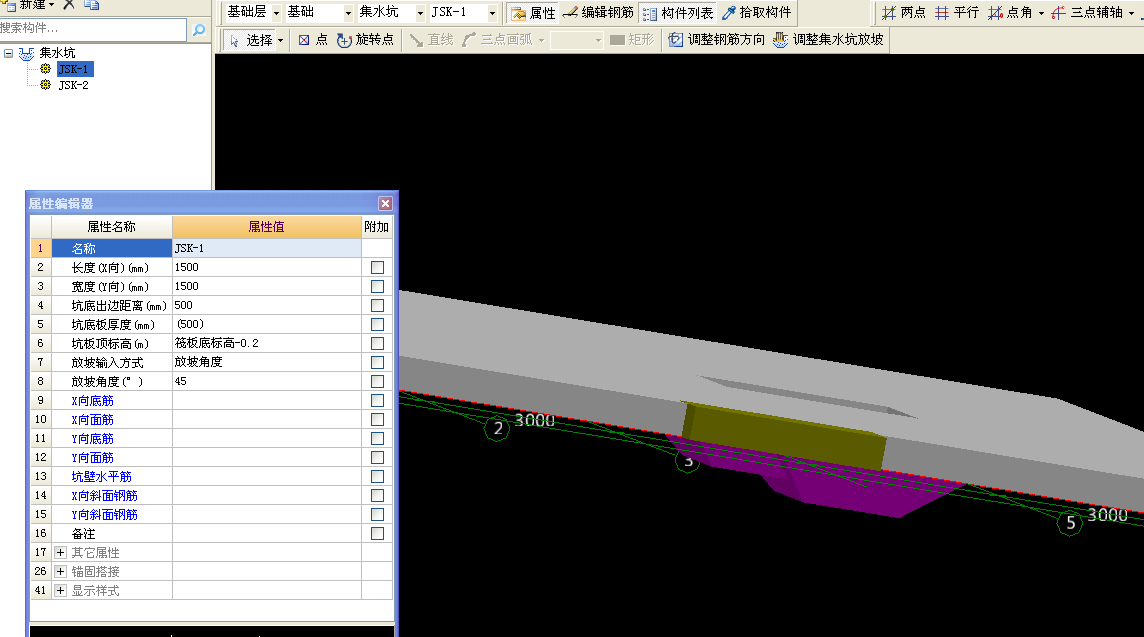Expand 锚固搭接 property group
The image size is (1144, 637).
point(61,571)
